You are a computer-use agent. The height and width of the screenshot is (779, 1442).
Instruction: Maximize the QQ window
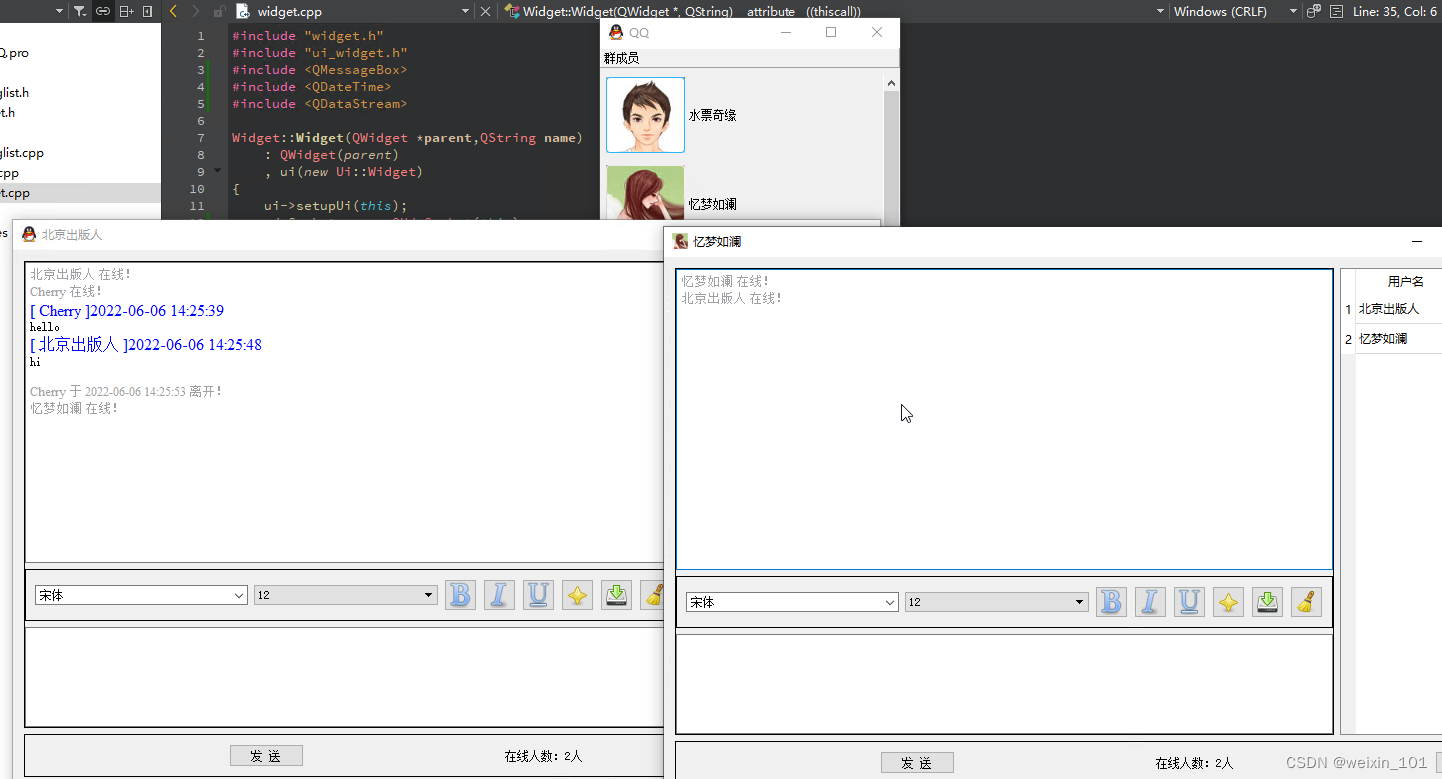(x=830, y=32)
